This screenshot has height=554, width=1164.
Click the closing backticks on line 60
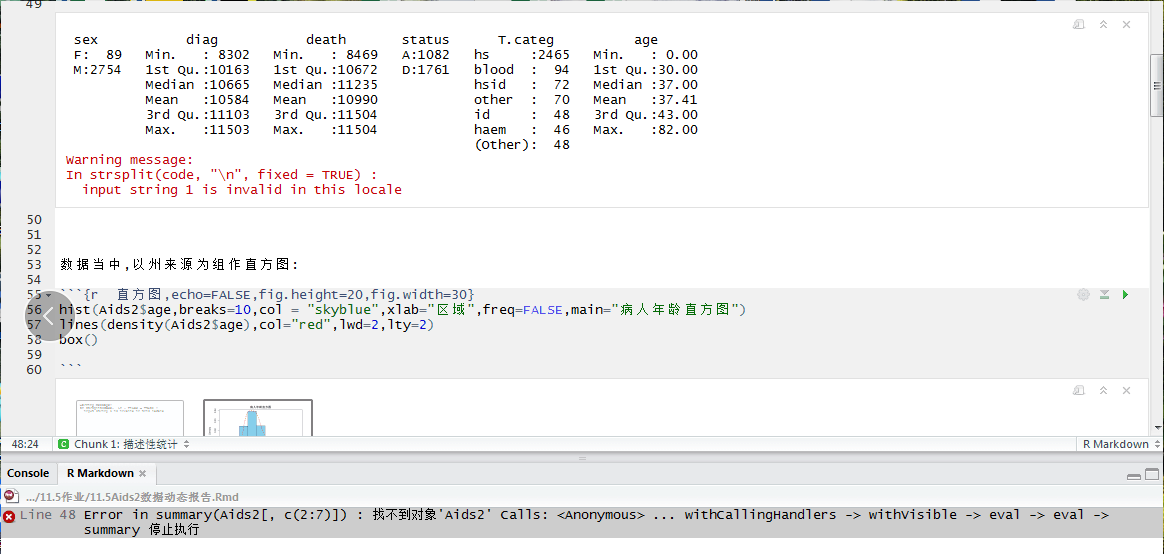70,368
